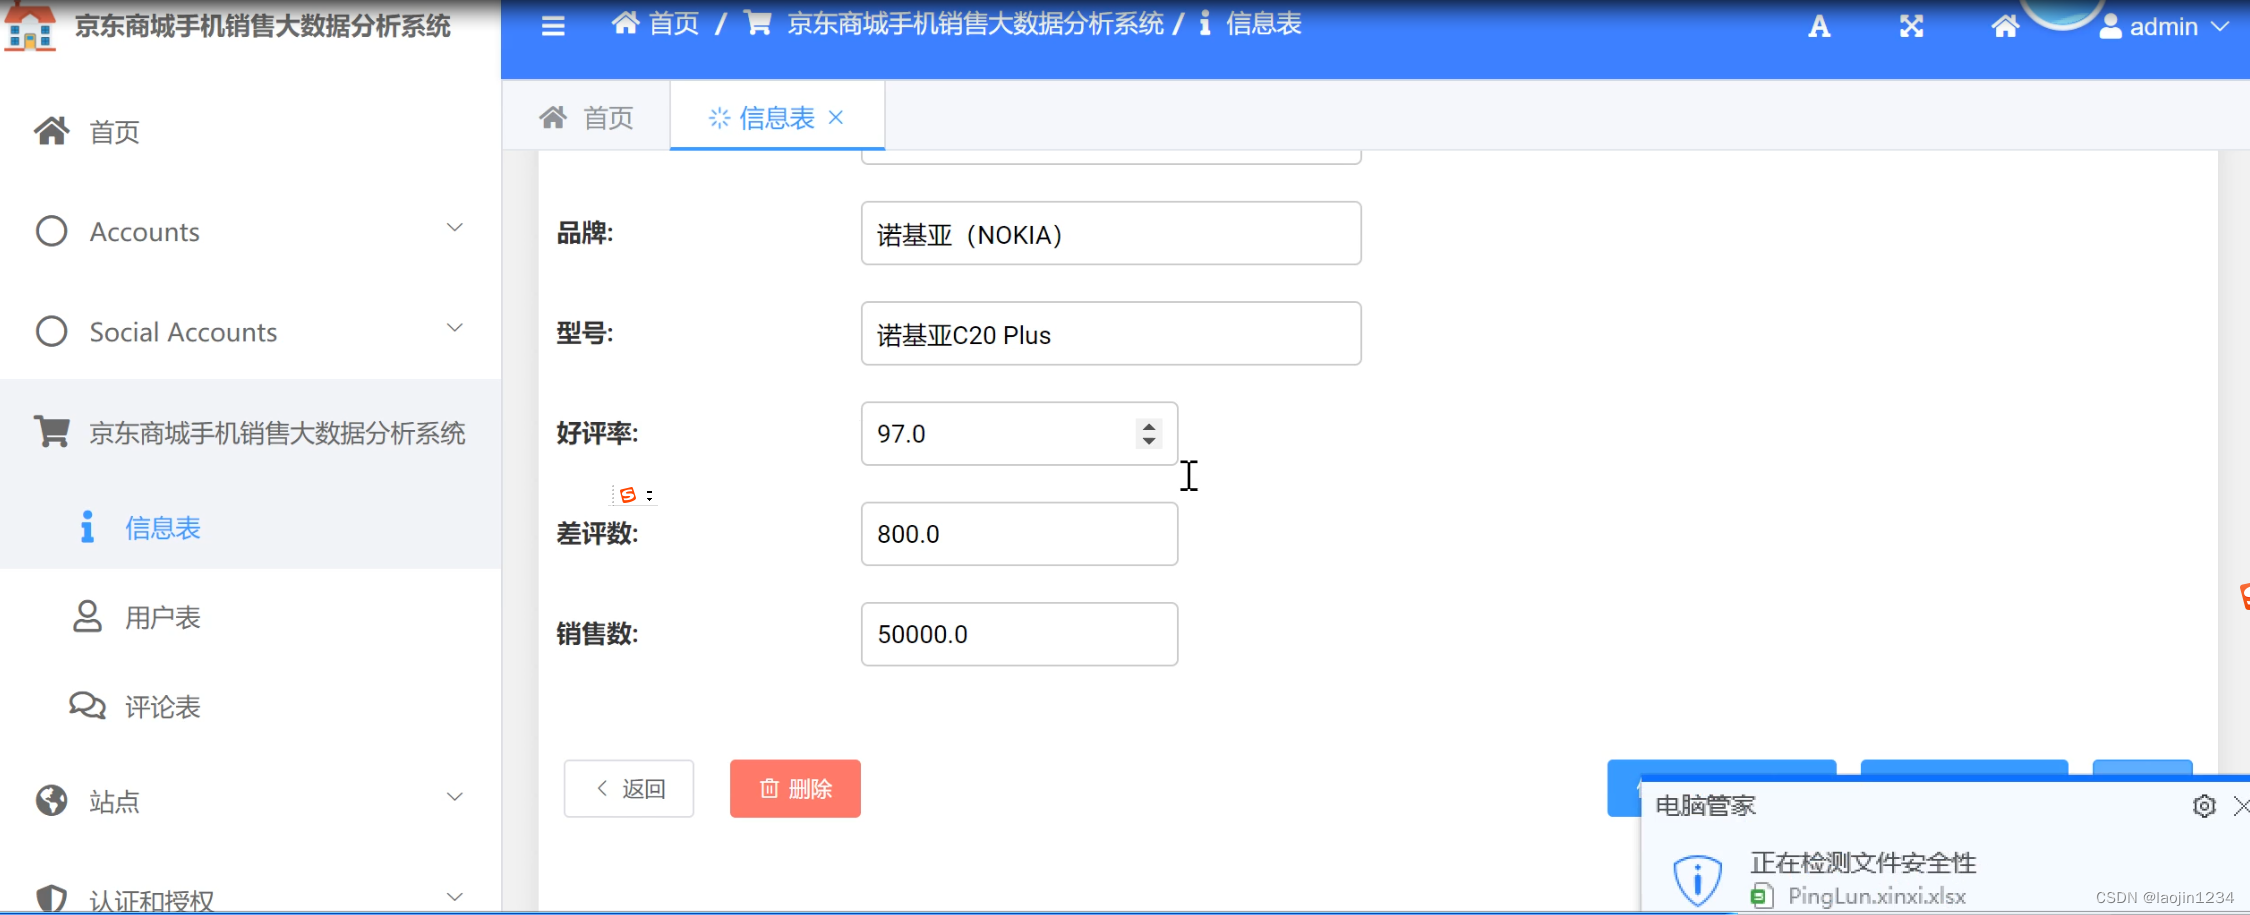Screen dimensions: 2250x915
Task: Click the shield icon beside 认证和授权
Action: click(x=52, y=898)
